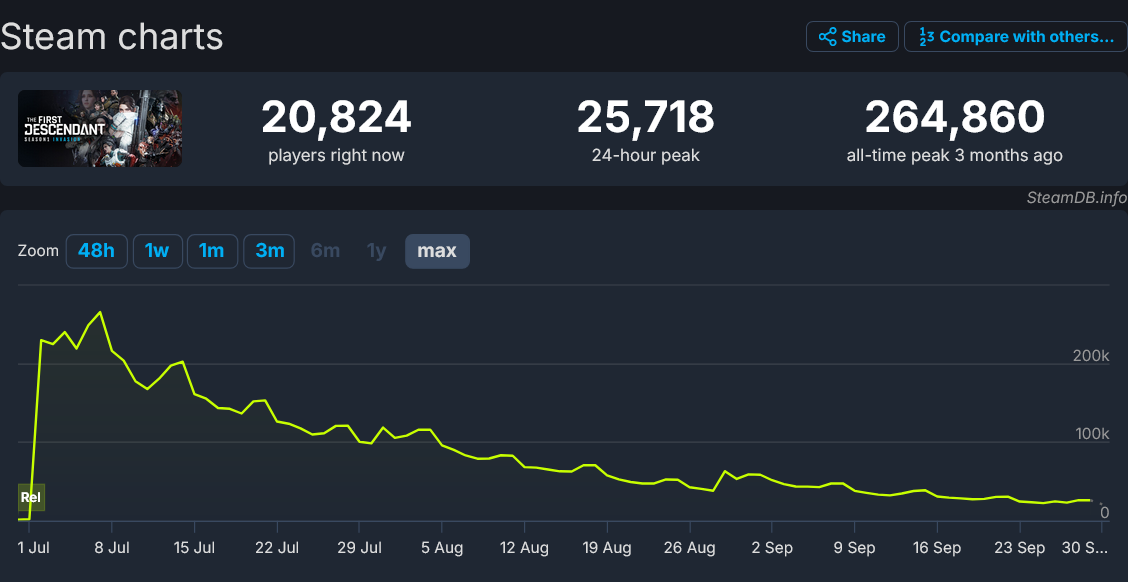Click the 12 Aug axis label
1128x582 pixels.
click(x=524, y=548)
